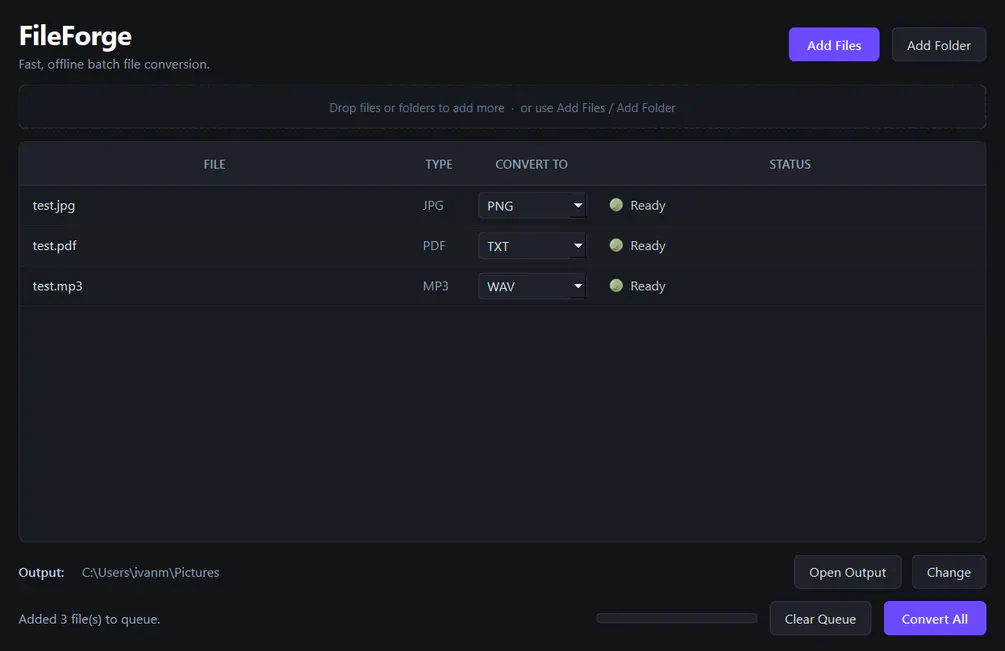Click the Ready status text for test.jpg
Viewport: 1005px width, 651px height.
(647, 206)
